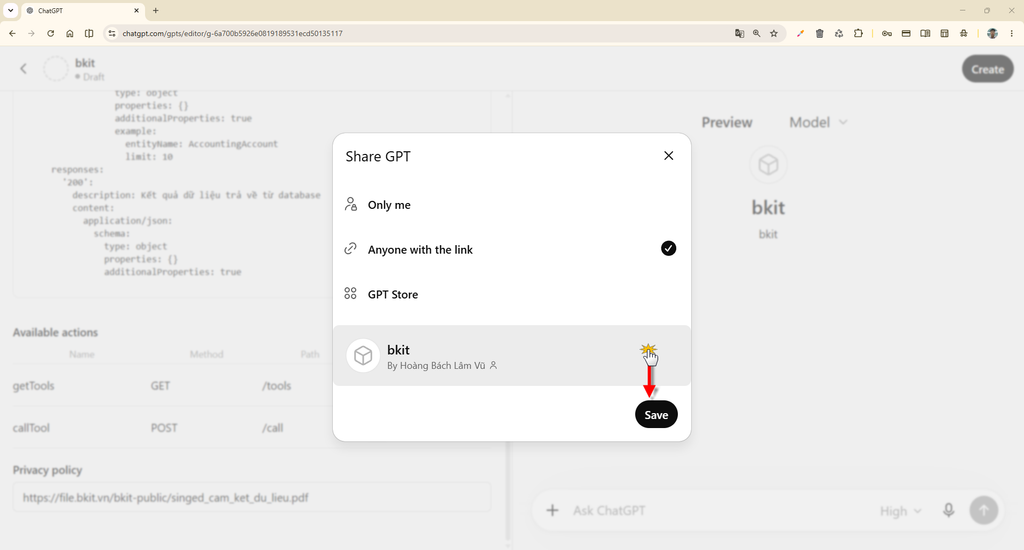Close the Share GPT dialog
1024x550 pixels.
pyautogui.click(x=668, y=155)
